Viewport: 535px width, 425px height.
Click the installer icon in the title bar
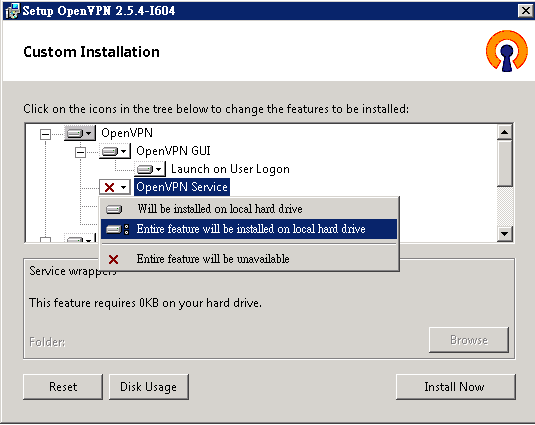[12, 11]
